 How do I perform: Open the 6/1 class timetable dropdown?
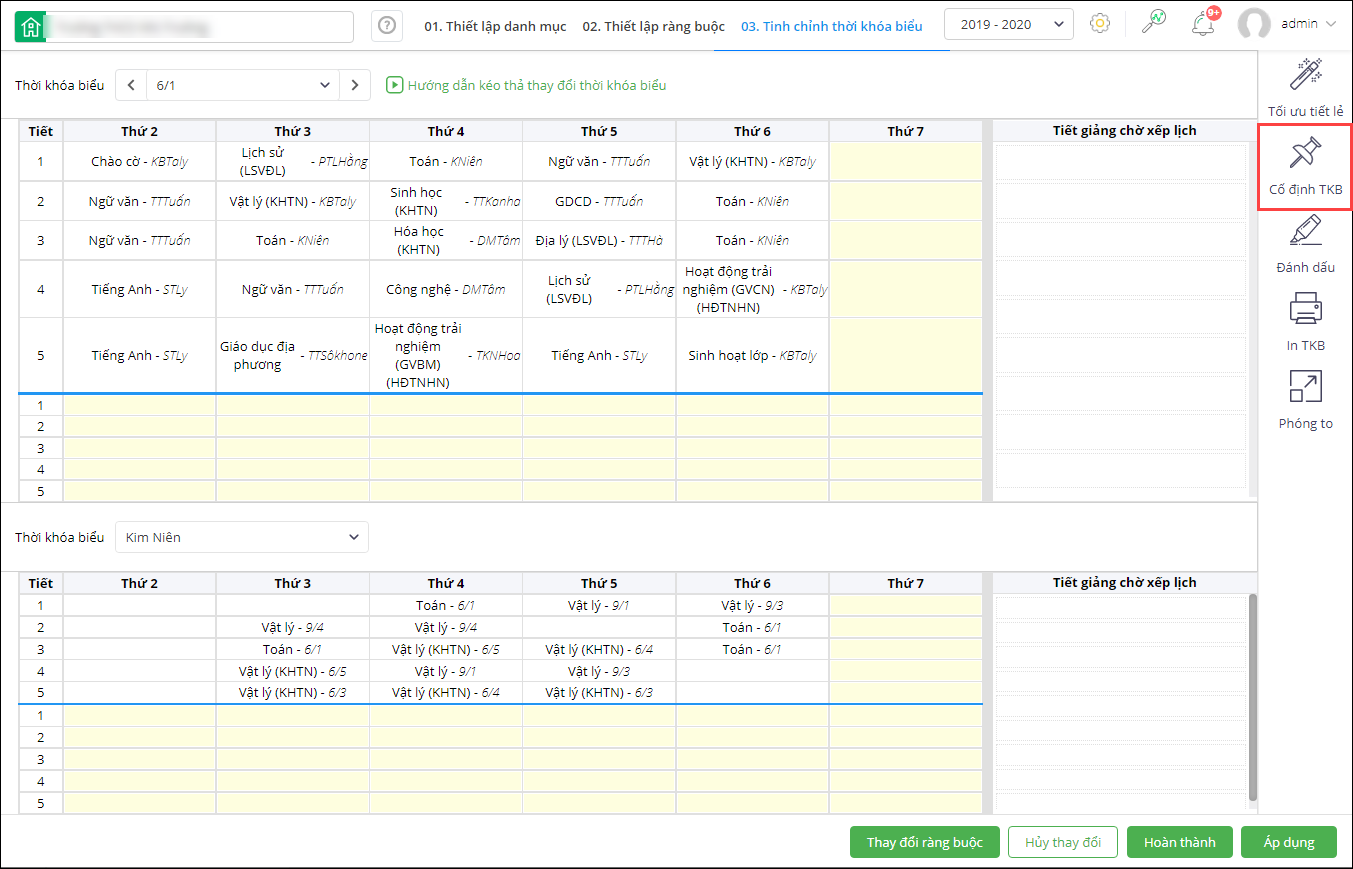click(242, 85)
